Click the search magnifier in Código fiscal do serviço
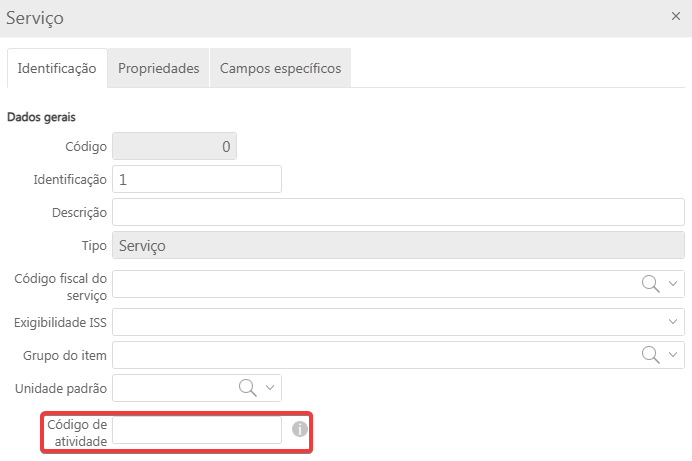Image resolution: width=692 pixels, height=461 pixels. tap(651, 284)
